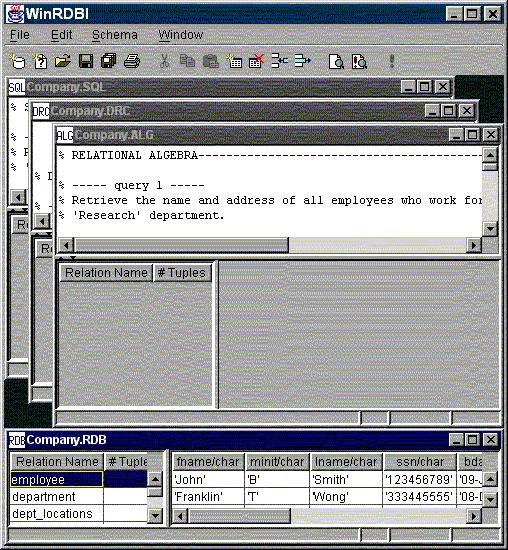Viewport: 508px width, 550px height.
Task: Click the 'Smith' cell in lname column
Action: pyautogui.click(x=346, y=479)
